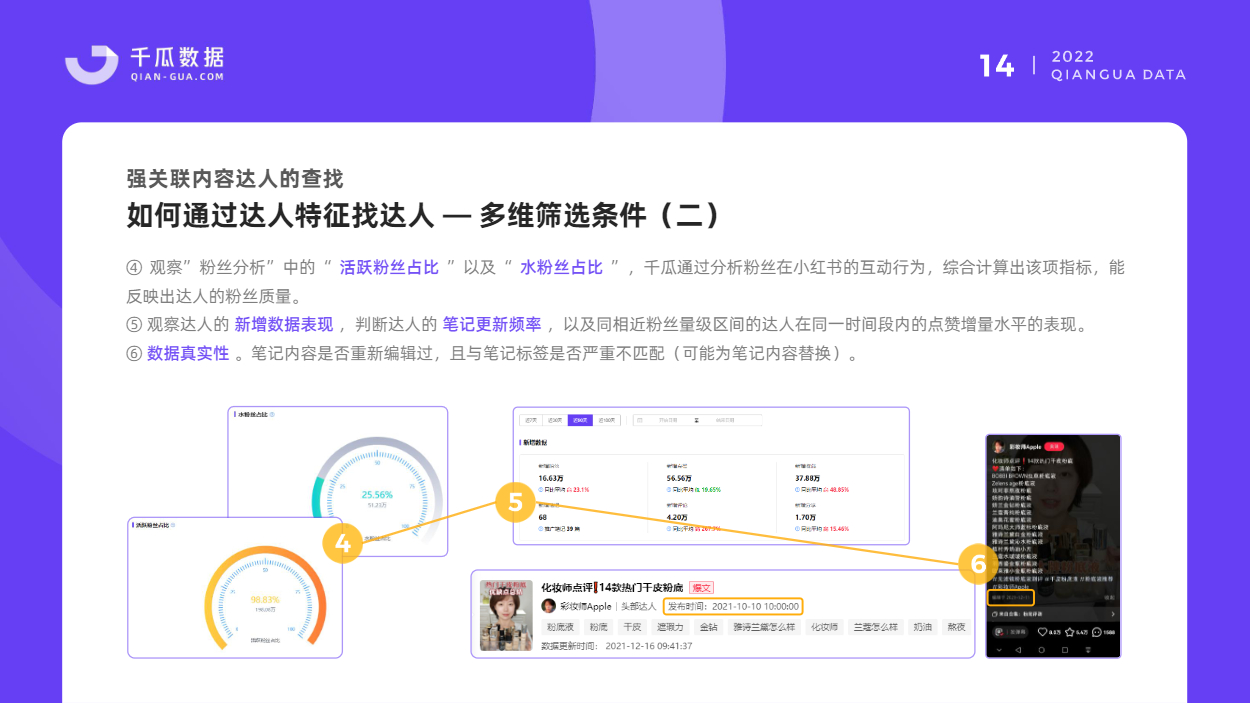Screen dimensions: 1250x703
Task: Click the 彩妆师Apple avatar in note card
Action: 548,606
